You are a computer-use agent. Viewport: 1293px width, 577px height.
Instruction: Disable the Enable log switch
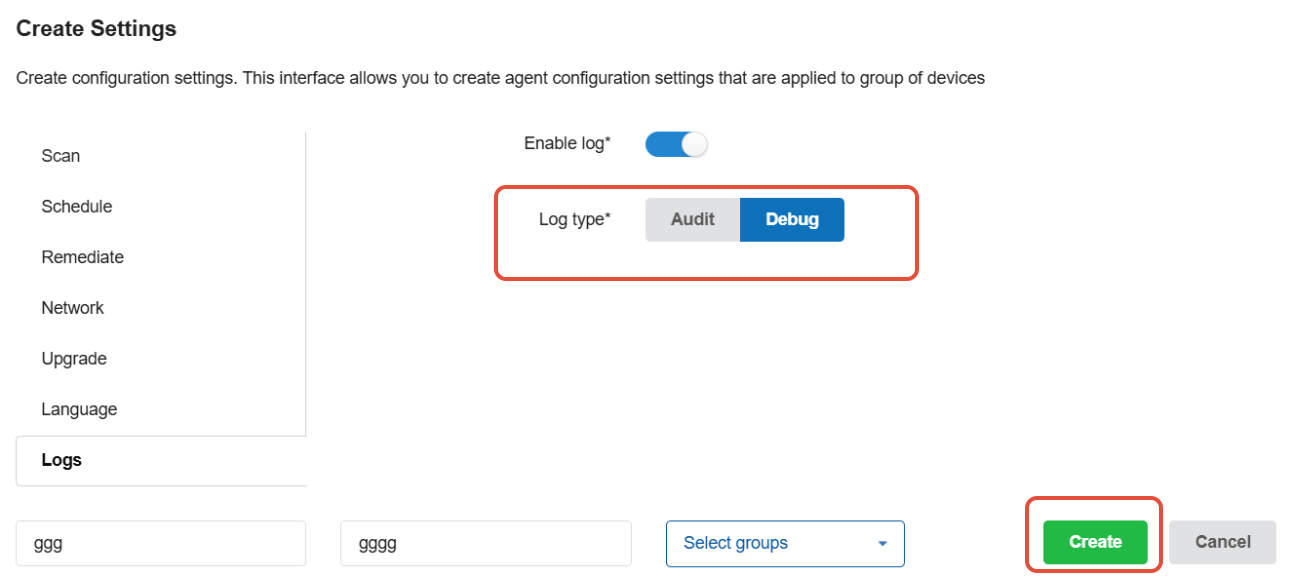pos(677,144)
